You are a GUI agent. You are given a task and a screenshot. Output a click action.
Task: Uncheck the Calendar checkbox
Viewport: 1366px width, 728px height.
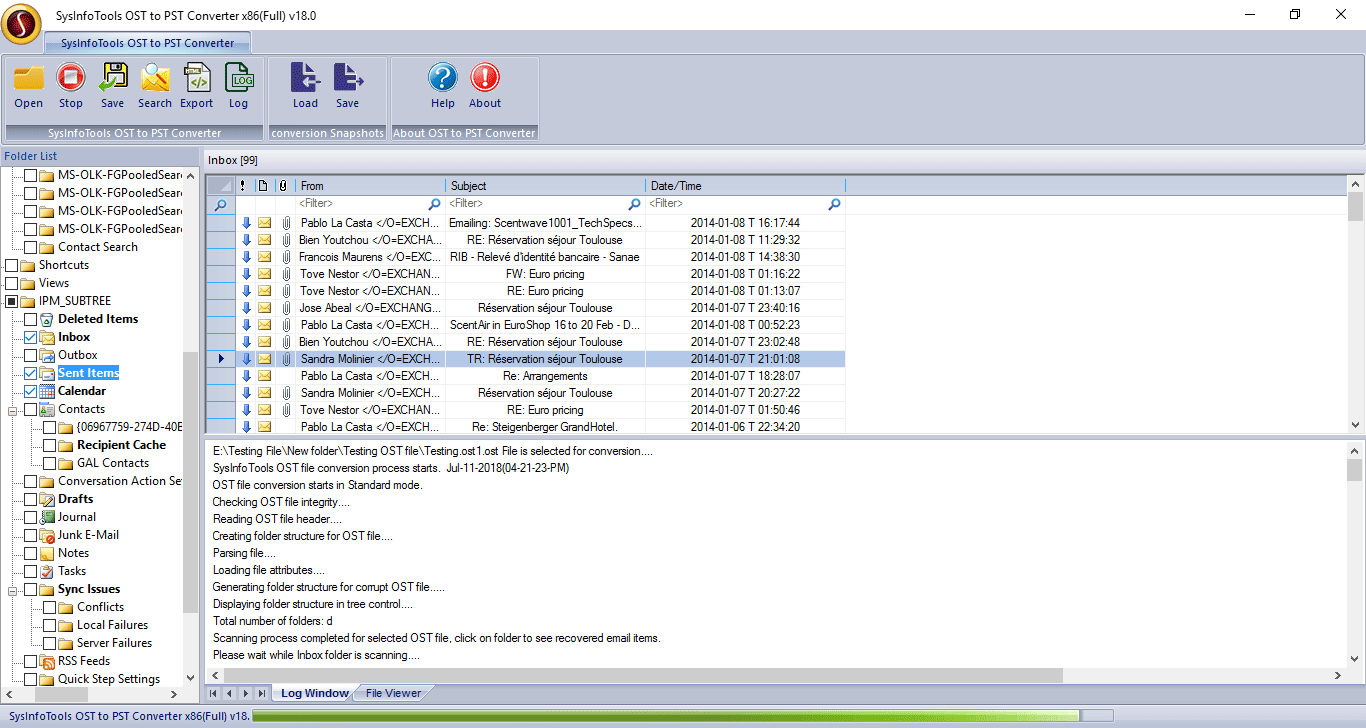click(x=30, y=391)
